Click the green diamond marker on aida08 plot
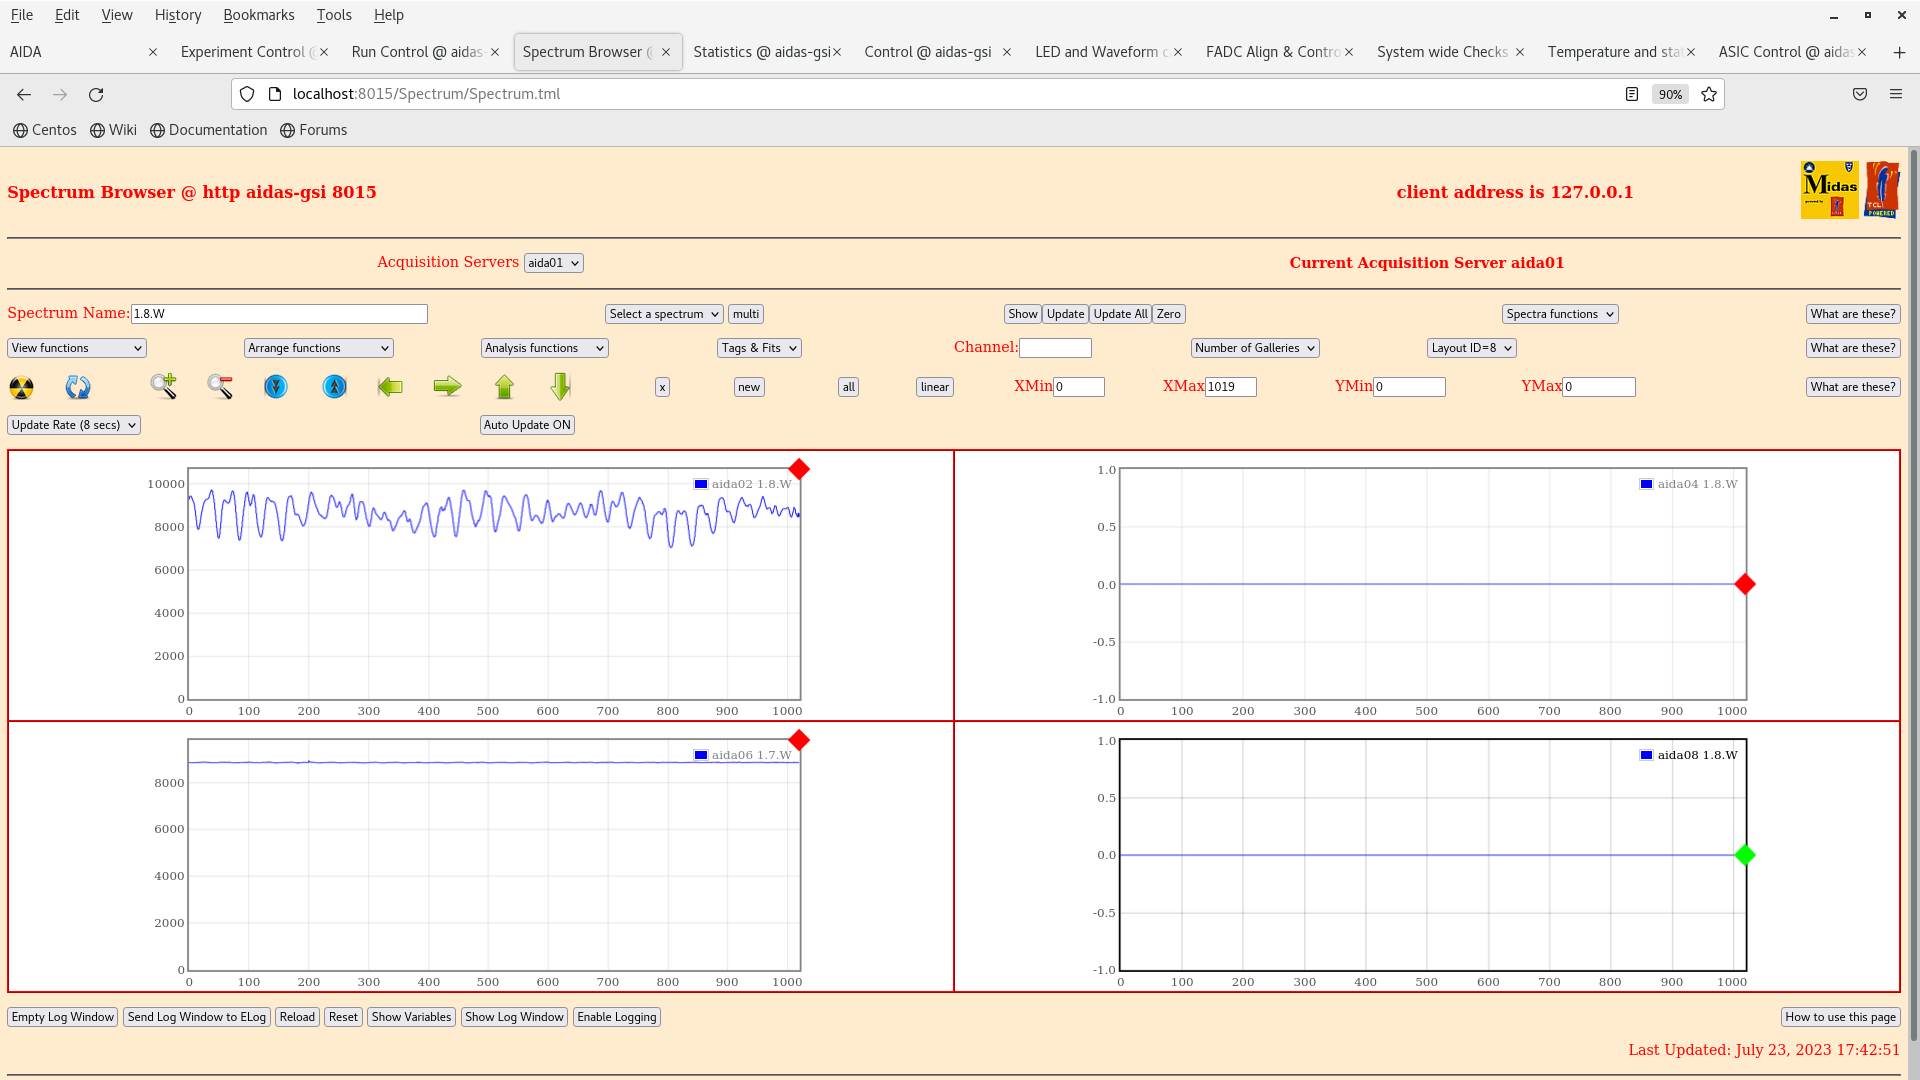The width and height of the screenshot is (1920, 1080). (1745, 855)
